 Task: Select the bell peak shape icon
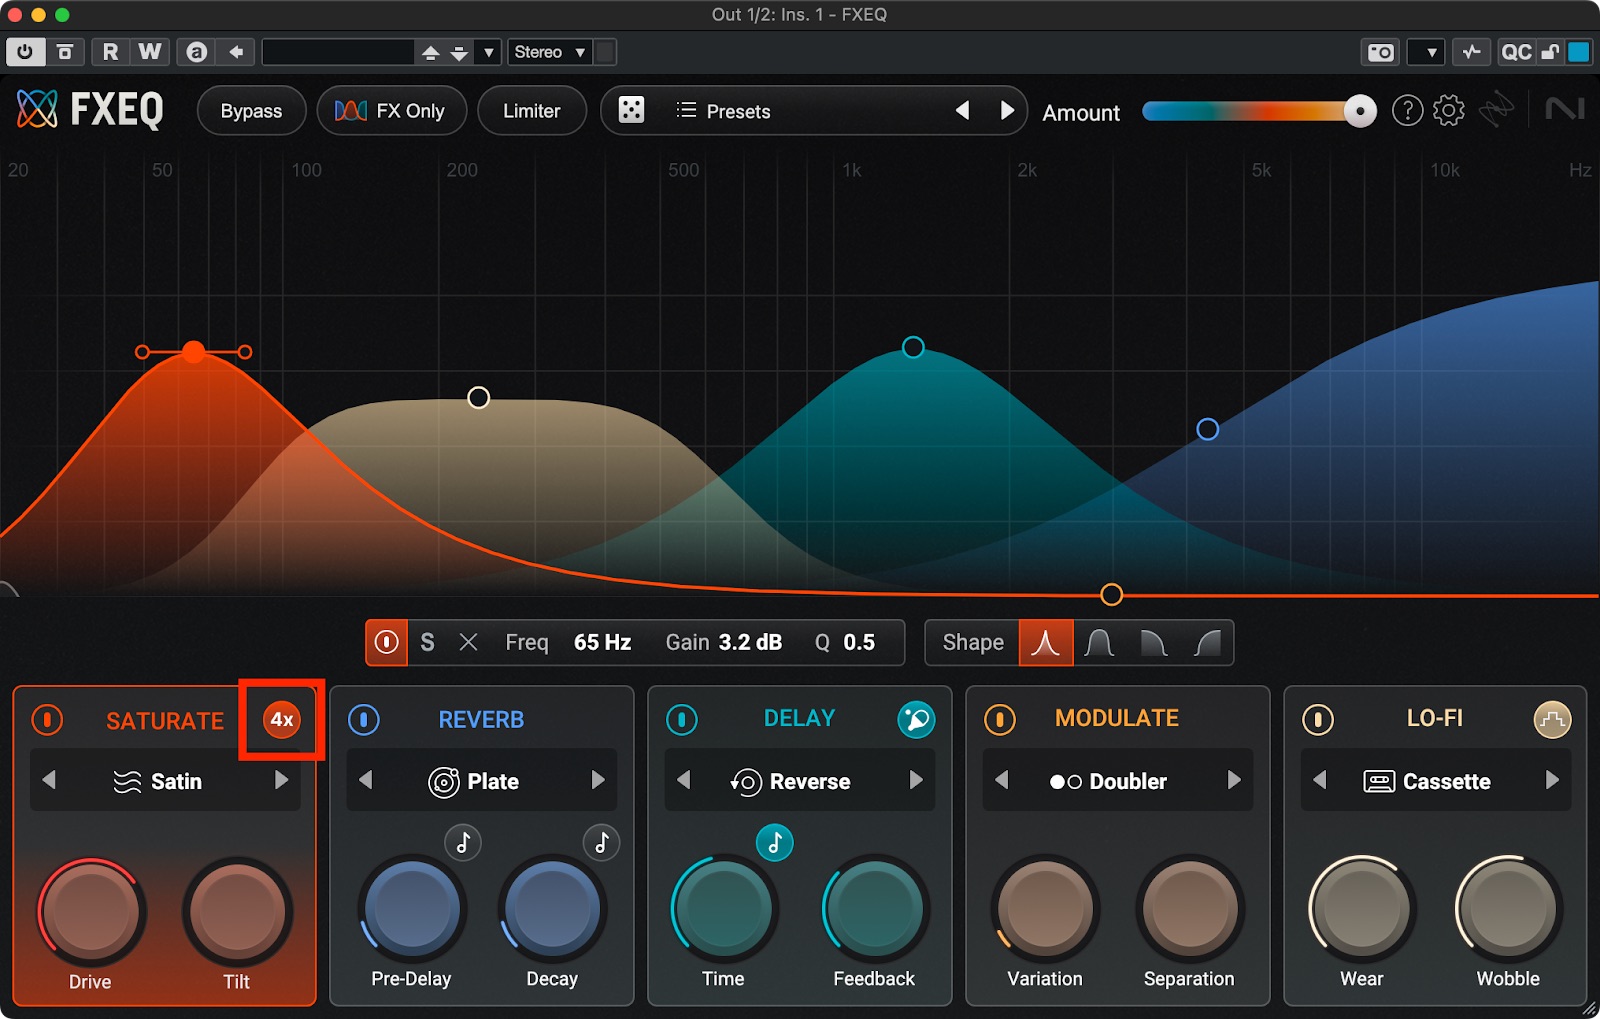[x=1046, y=642]
